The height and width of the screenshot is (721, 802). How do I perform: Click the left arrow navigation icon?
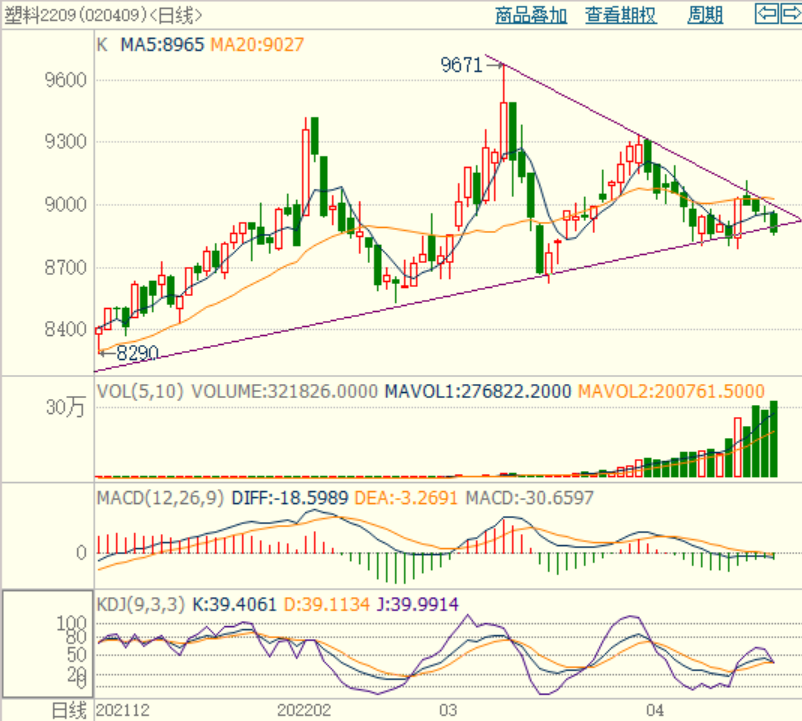tap(765, 14)
